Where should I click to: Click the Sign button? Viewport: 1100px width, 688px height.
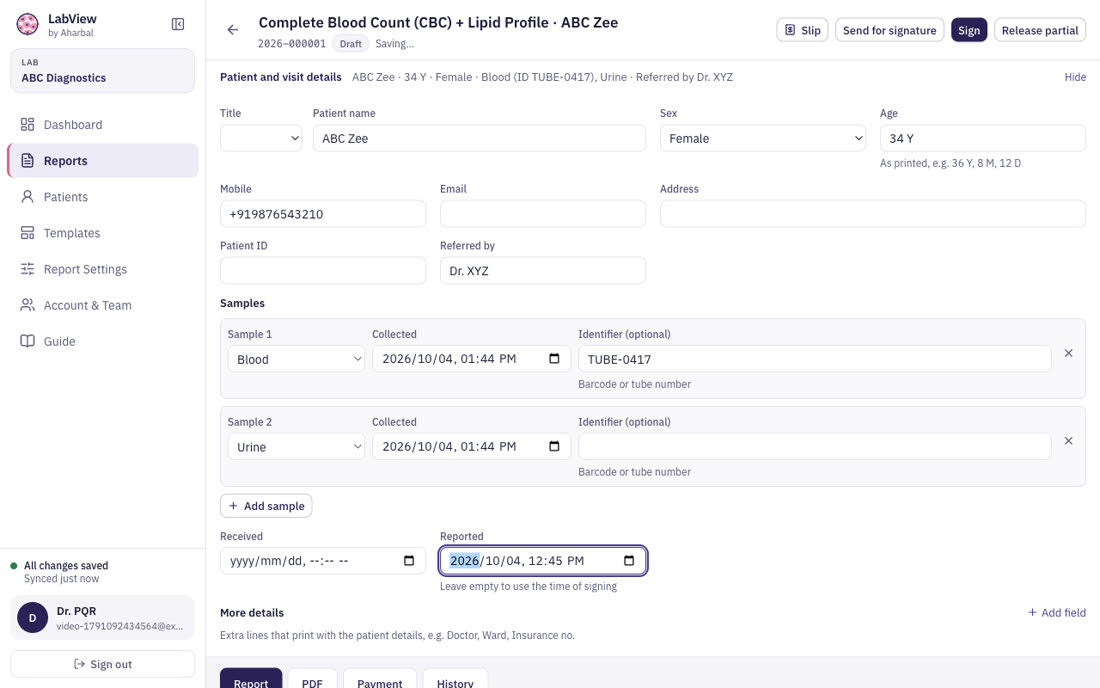(969, 30)
